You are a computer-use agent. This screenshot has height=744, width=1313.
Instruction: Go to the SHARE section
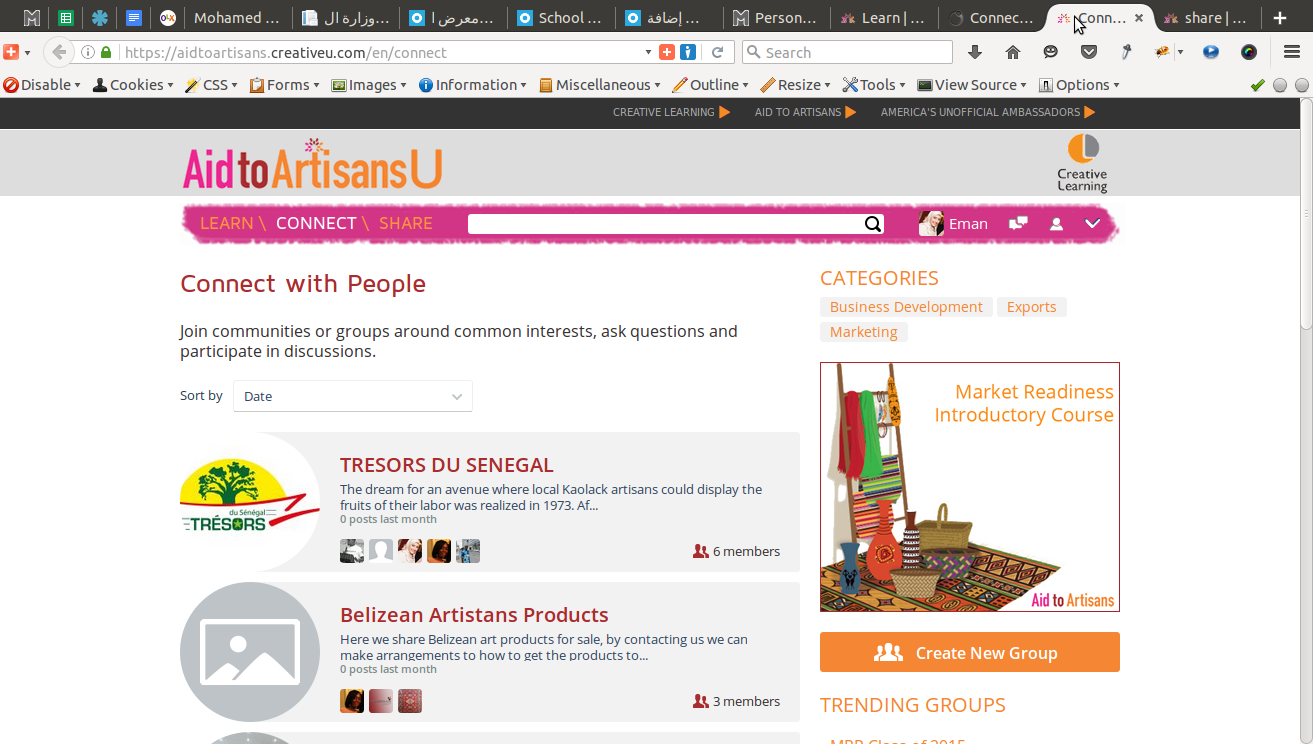click(x=406, y=223)
